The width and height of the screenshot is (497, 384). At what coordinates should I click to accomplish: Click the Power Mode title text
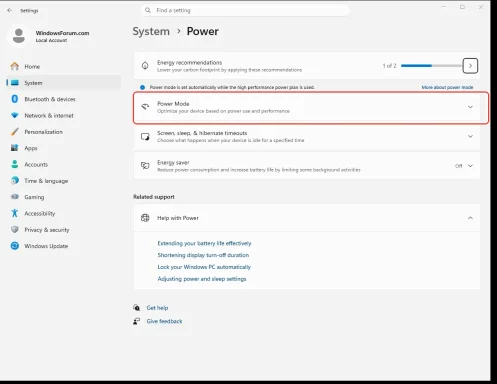pyautogui.click(x=173, y=104)
